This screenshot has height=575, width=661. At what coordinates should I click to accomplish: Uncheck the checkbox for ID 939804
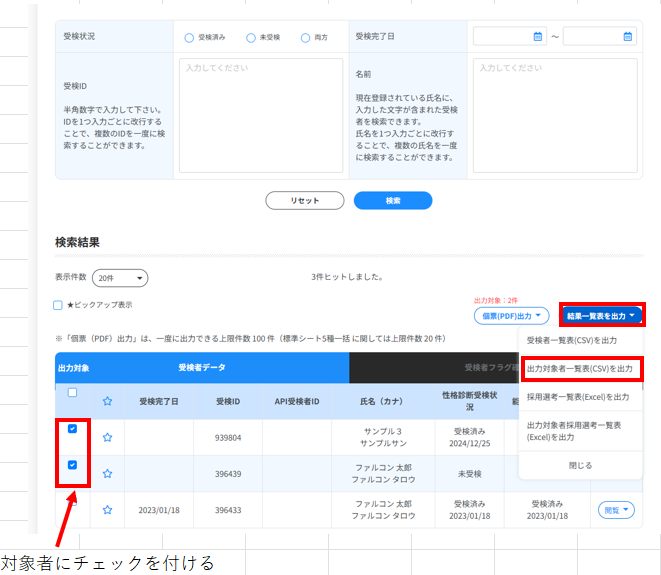click(x=73, y=429)
